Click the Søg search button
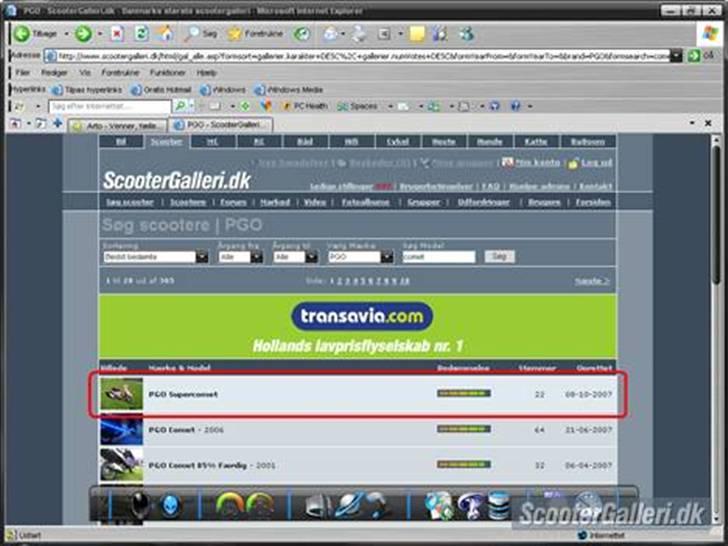728x546 pixels. pyautogui.click(x=498, y=257)
